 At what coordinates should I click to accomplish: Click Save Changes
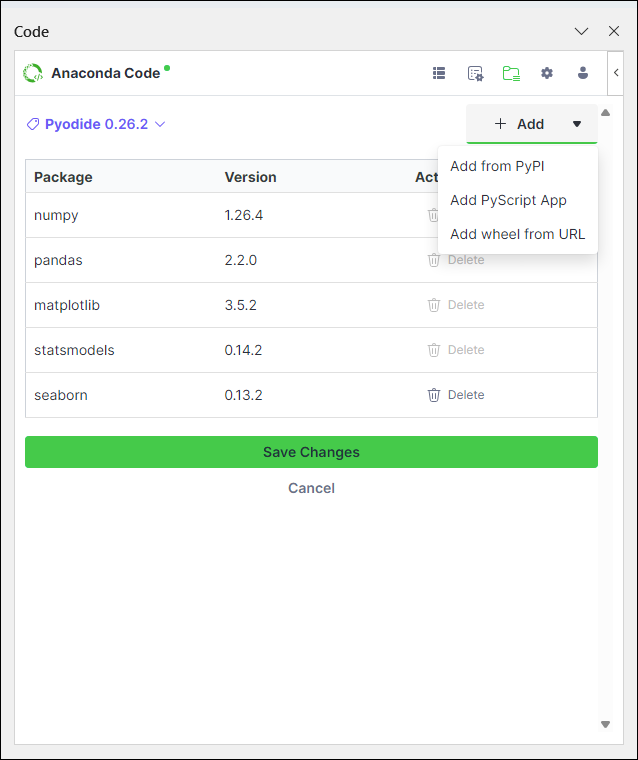311,452
